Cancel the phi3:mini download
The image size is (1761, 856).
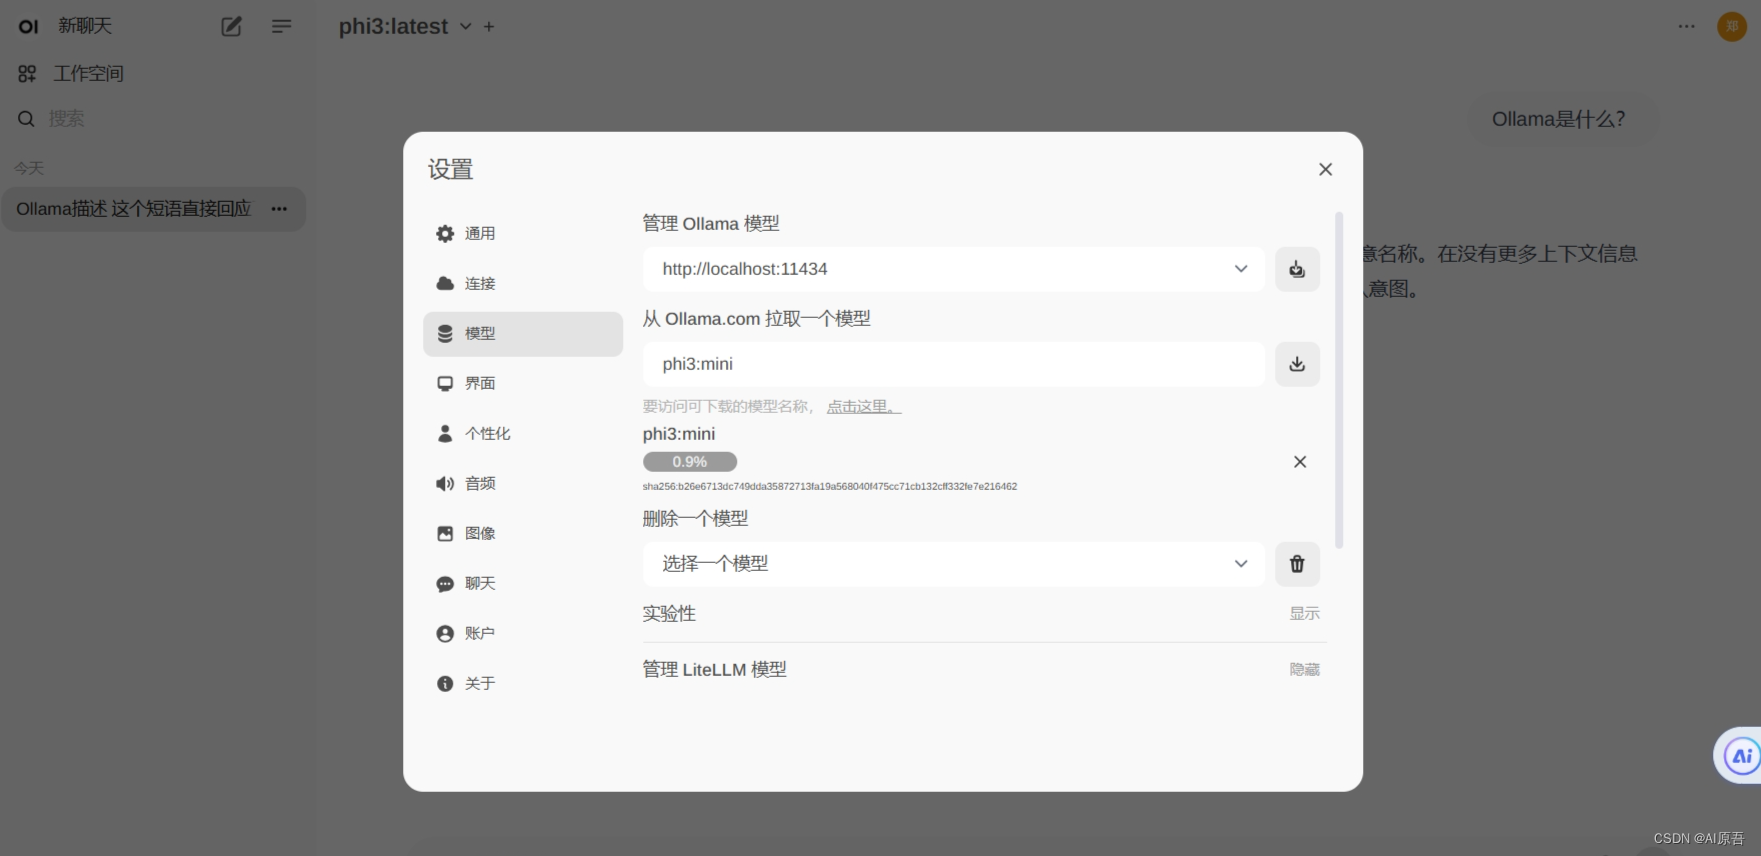[1300, 462]
